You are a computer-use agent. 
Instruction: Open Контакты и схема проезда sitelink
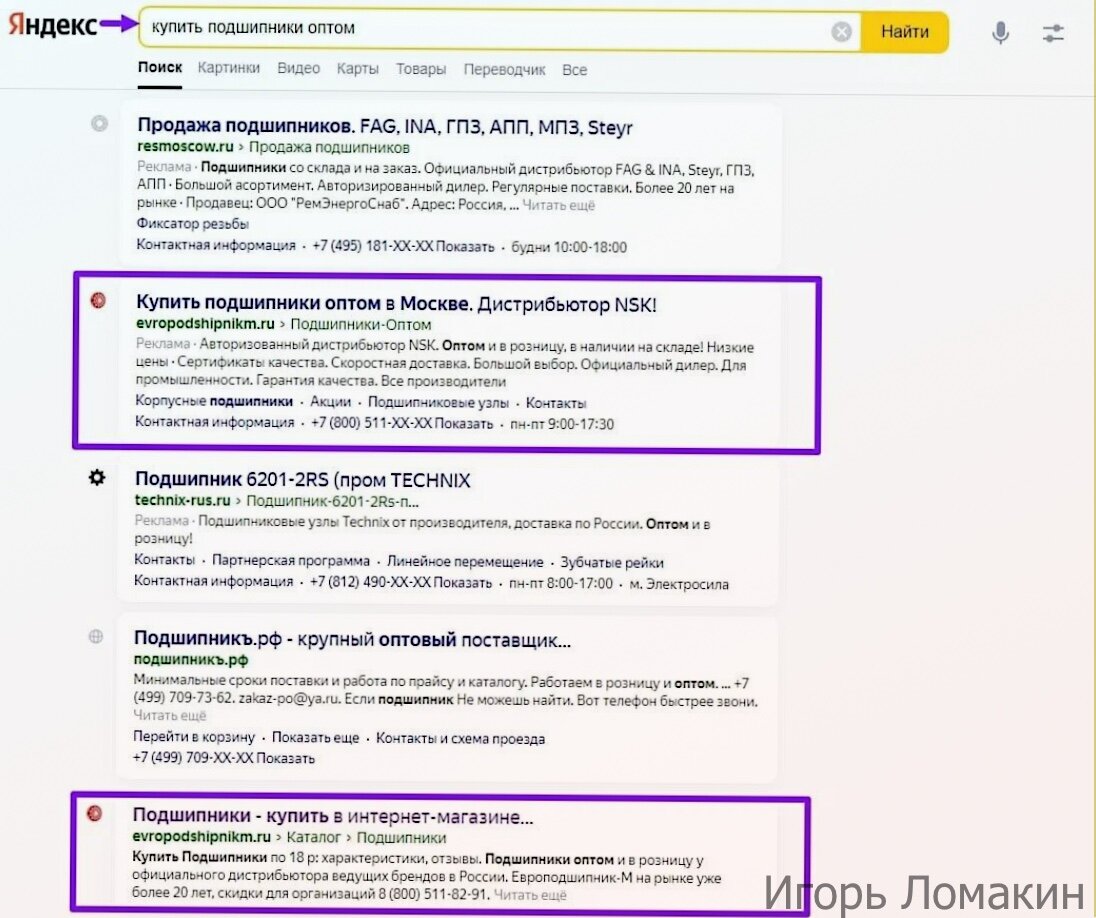tap(461, 738)
